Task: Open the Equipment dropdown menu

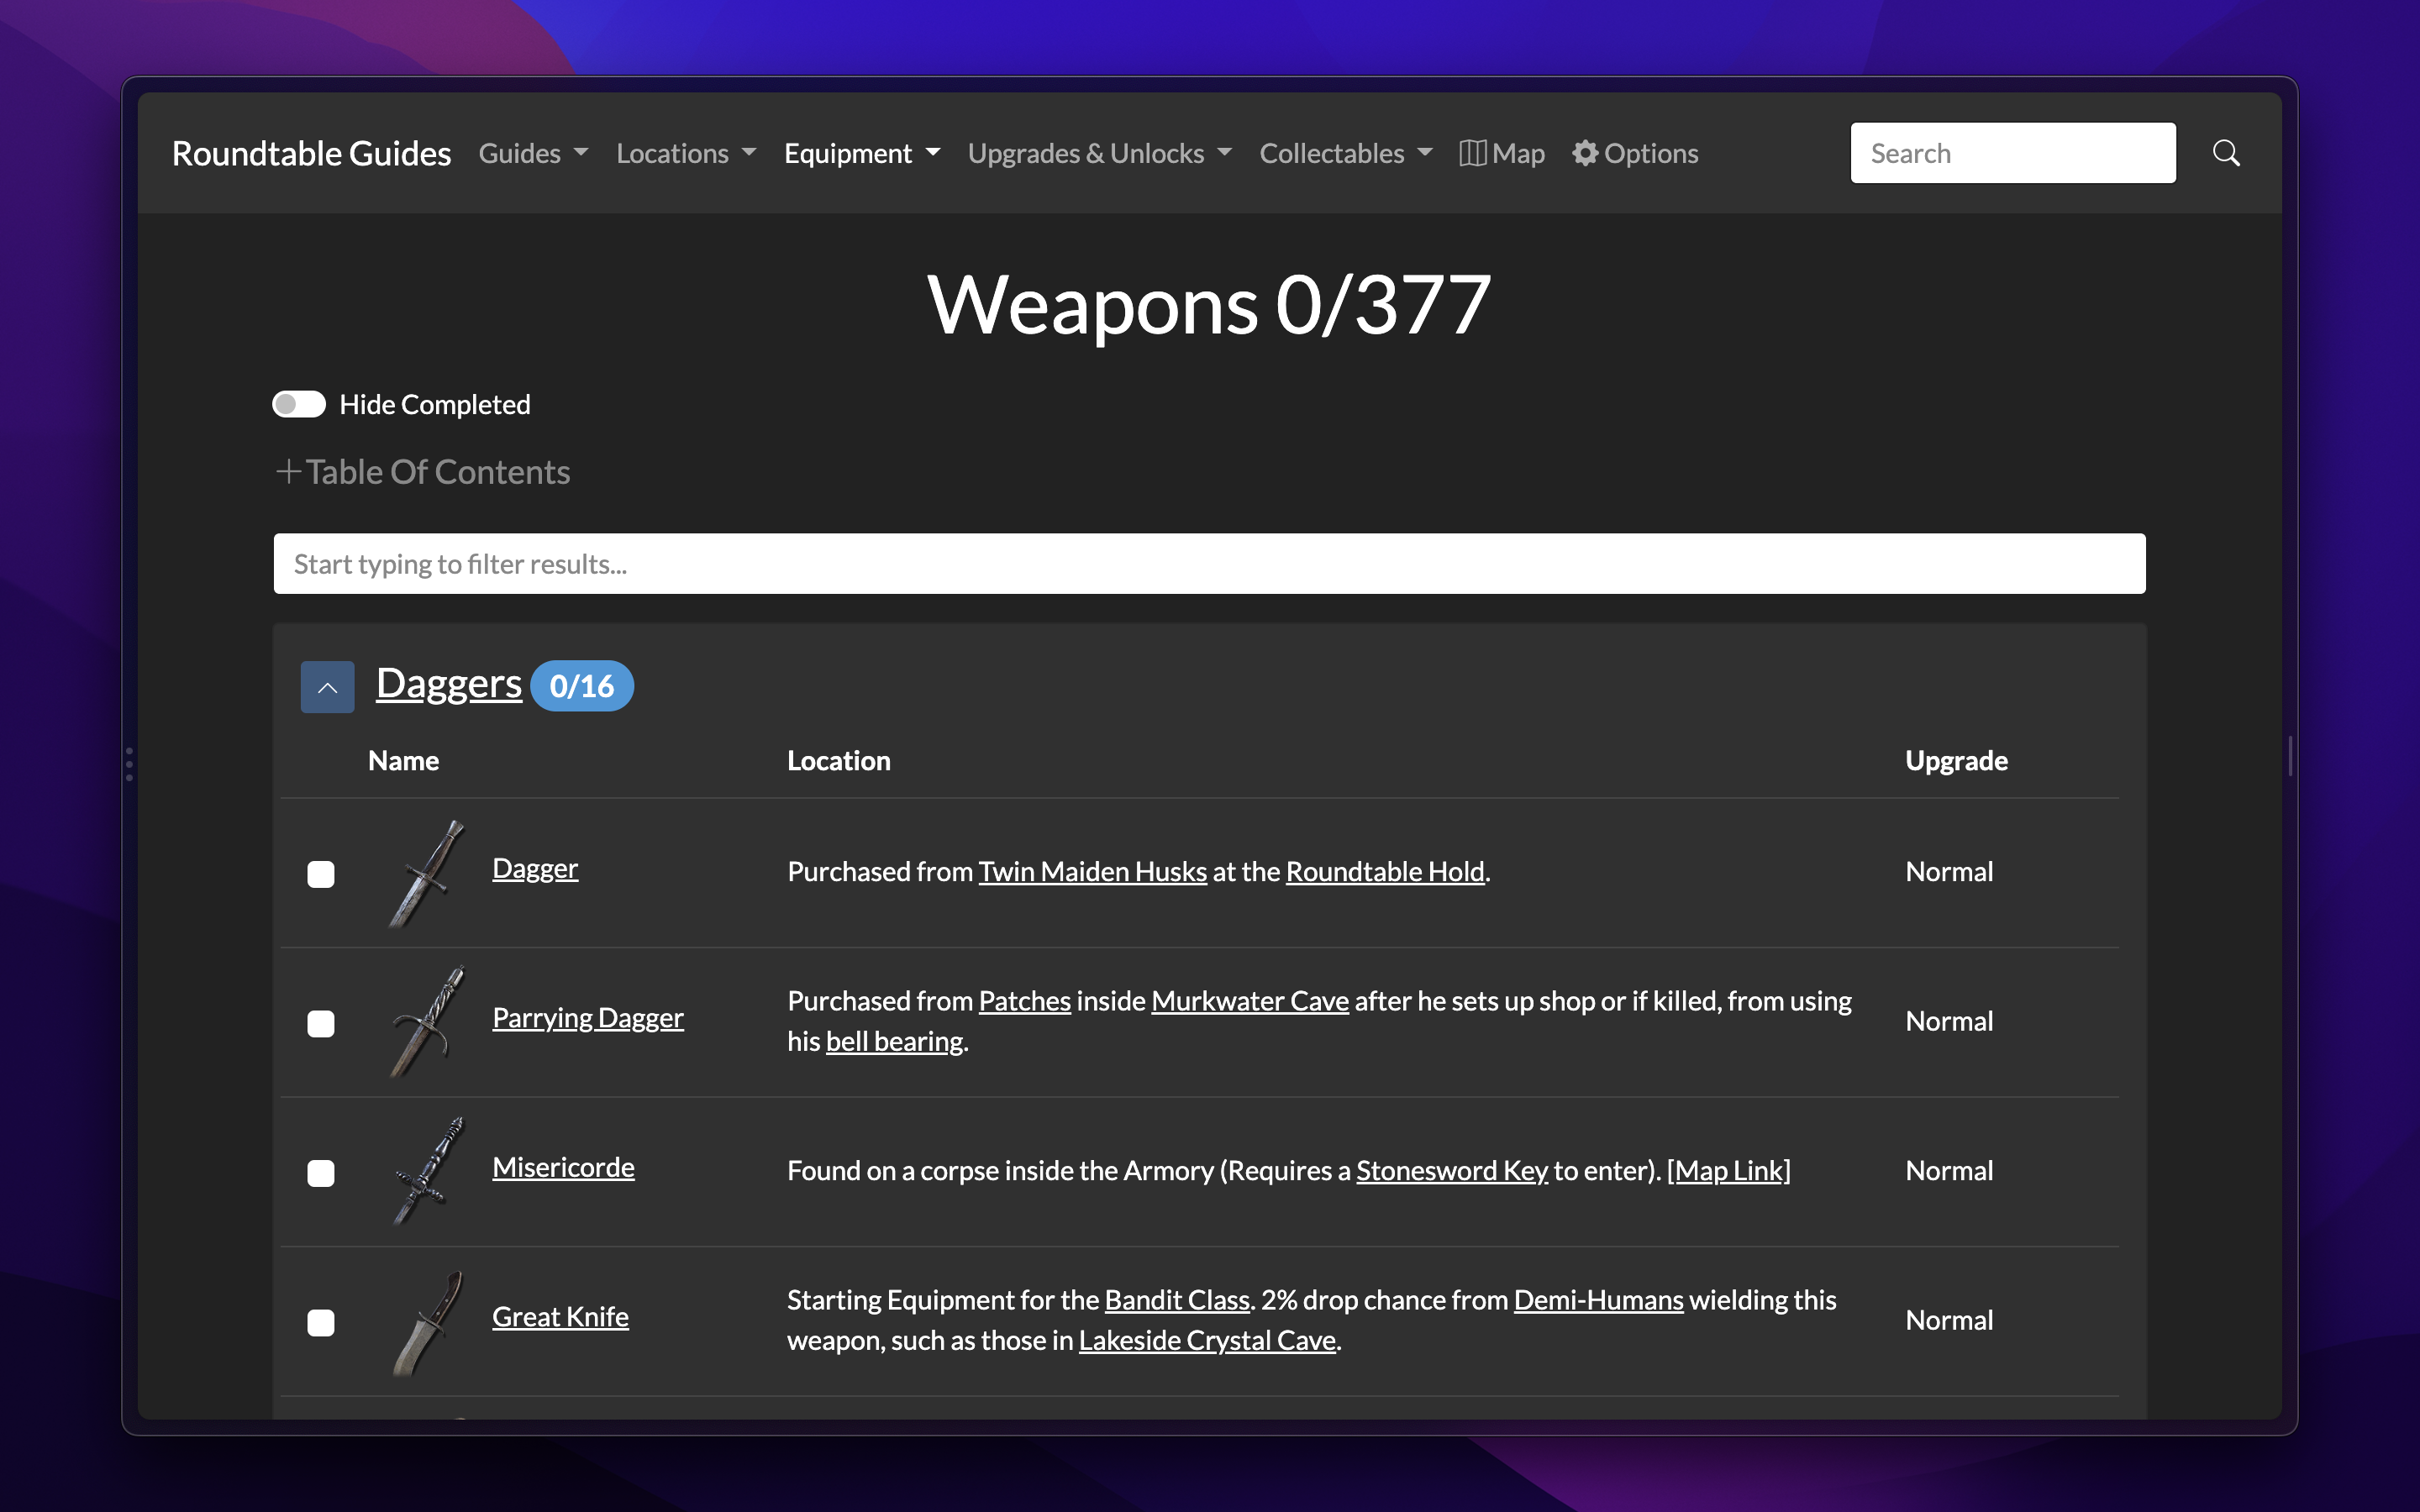Action: pos(862,153)
